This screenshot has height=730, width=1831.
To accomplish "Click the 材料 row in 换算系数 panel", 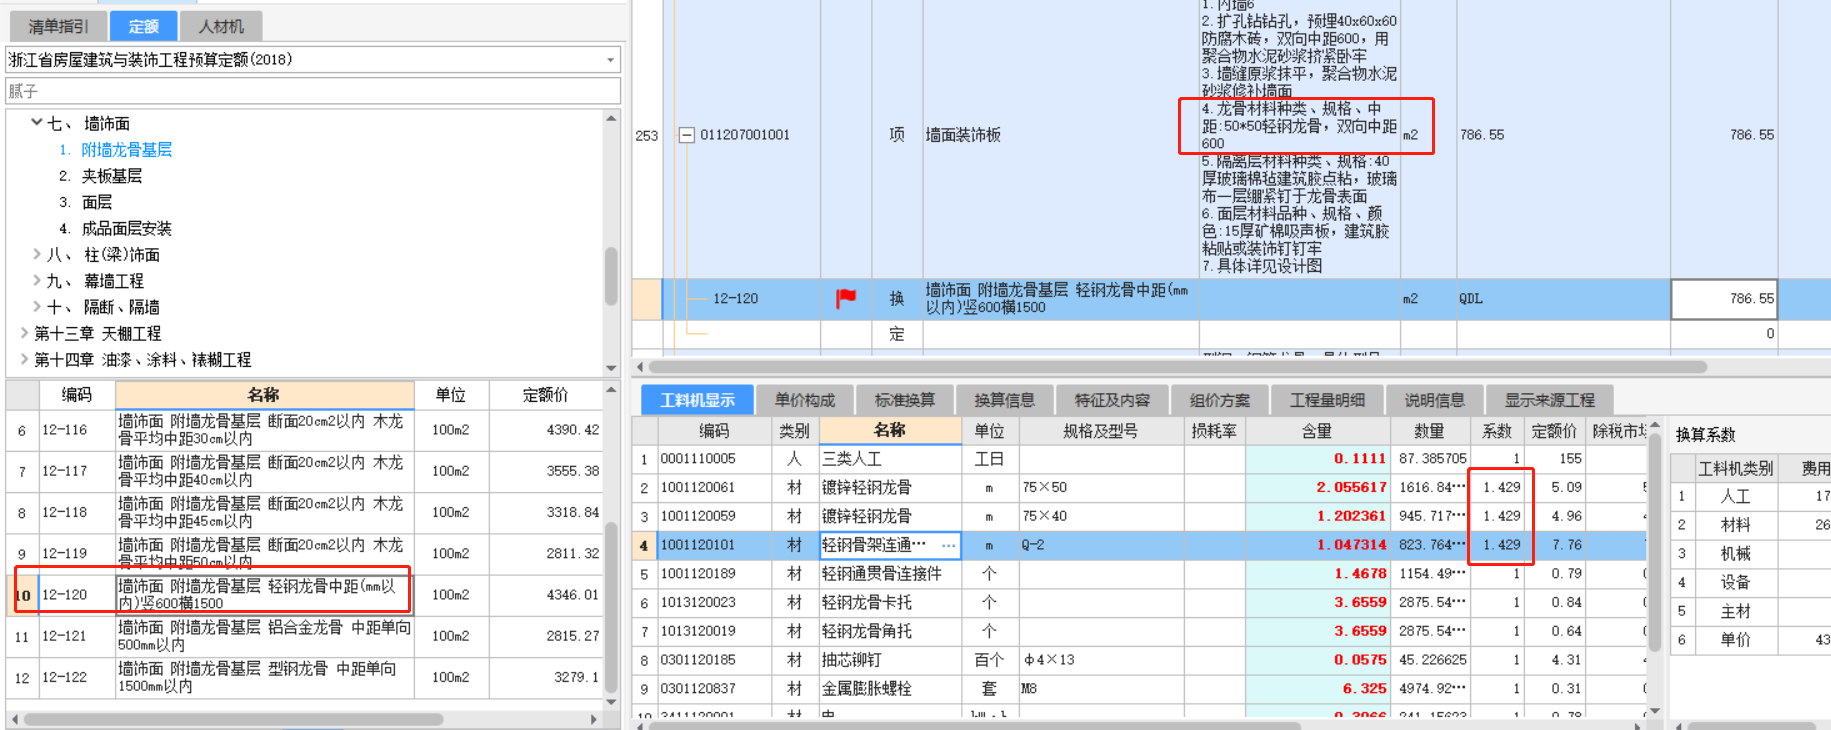I will pyautogui.click(x=1750, y=525).
